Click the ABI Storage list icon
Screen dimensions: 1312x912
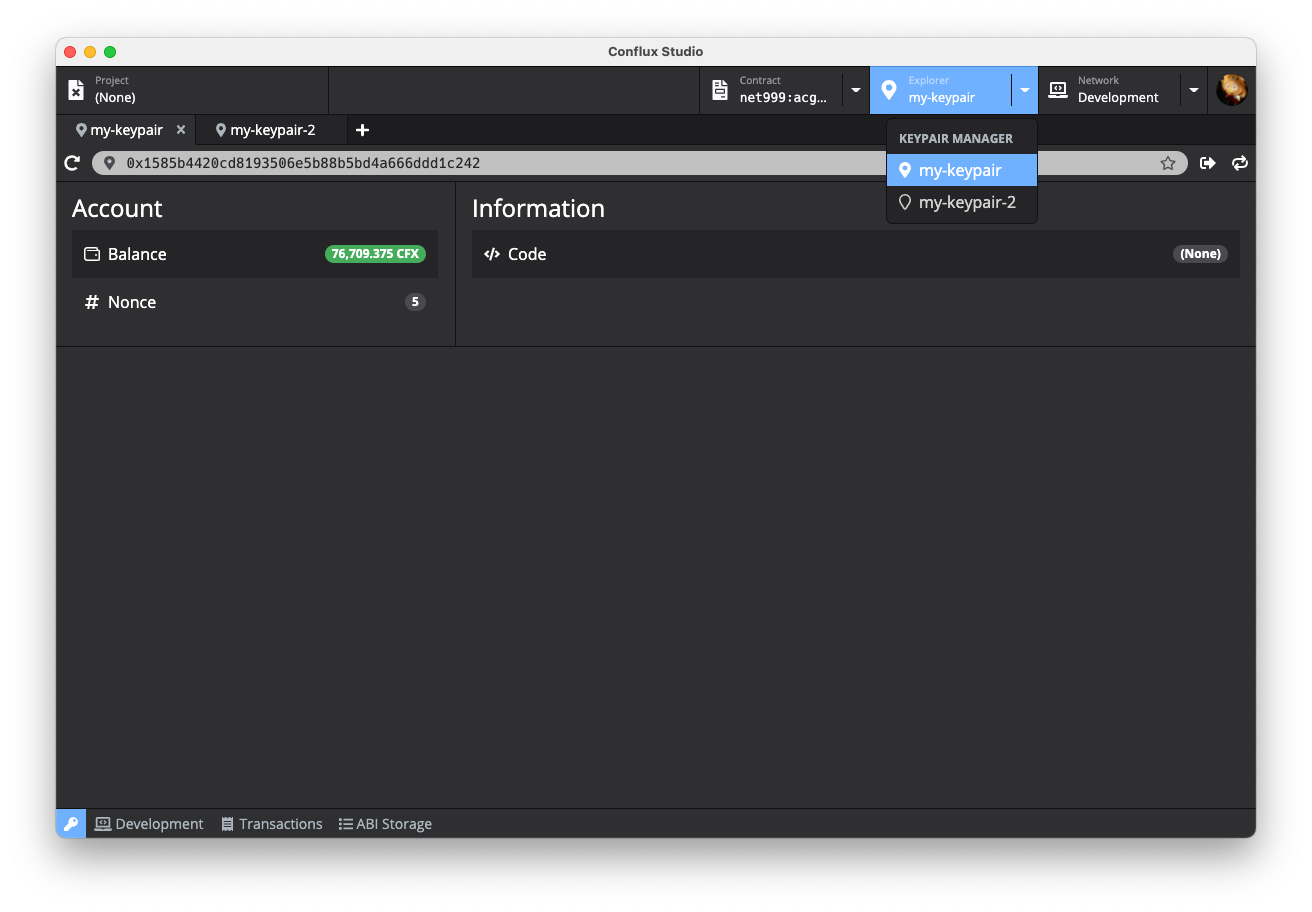pos(346,824)
